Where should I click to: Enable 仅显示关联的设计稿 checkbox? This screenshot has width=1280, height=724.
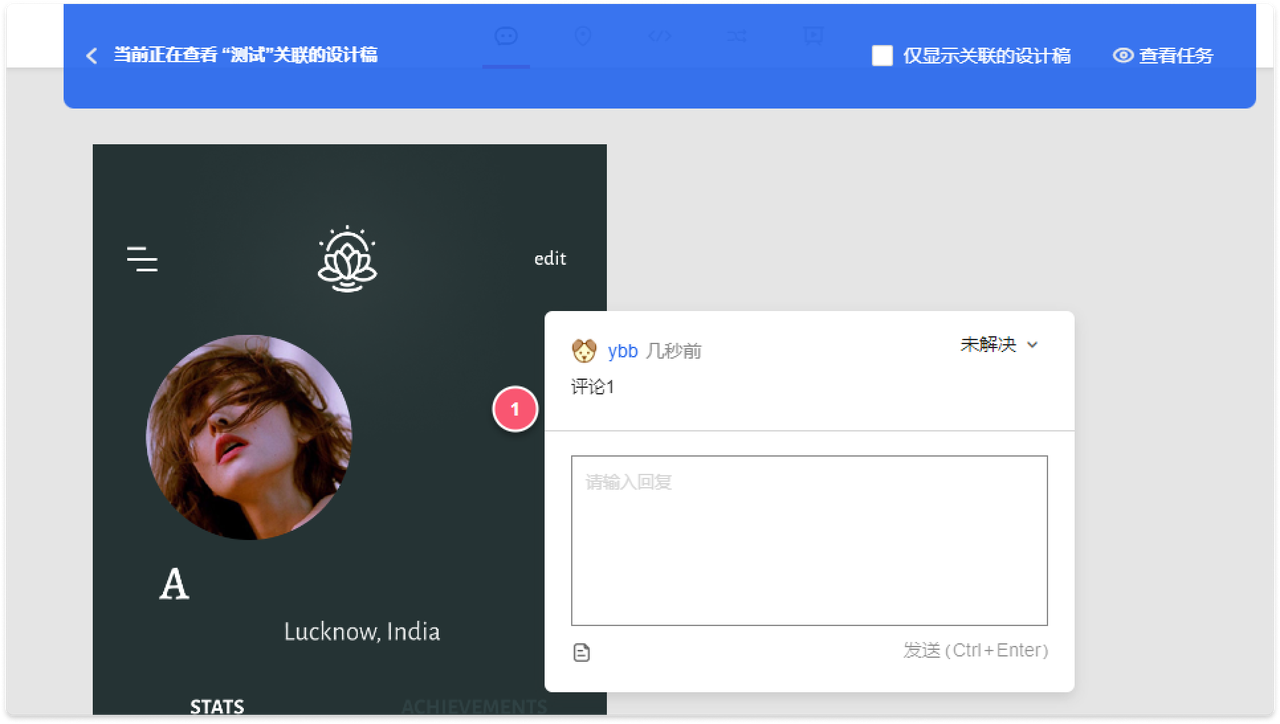click(882, 56)
